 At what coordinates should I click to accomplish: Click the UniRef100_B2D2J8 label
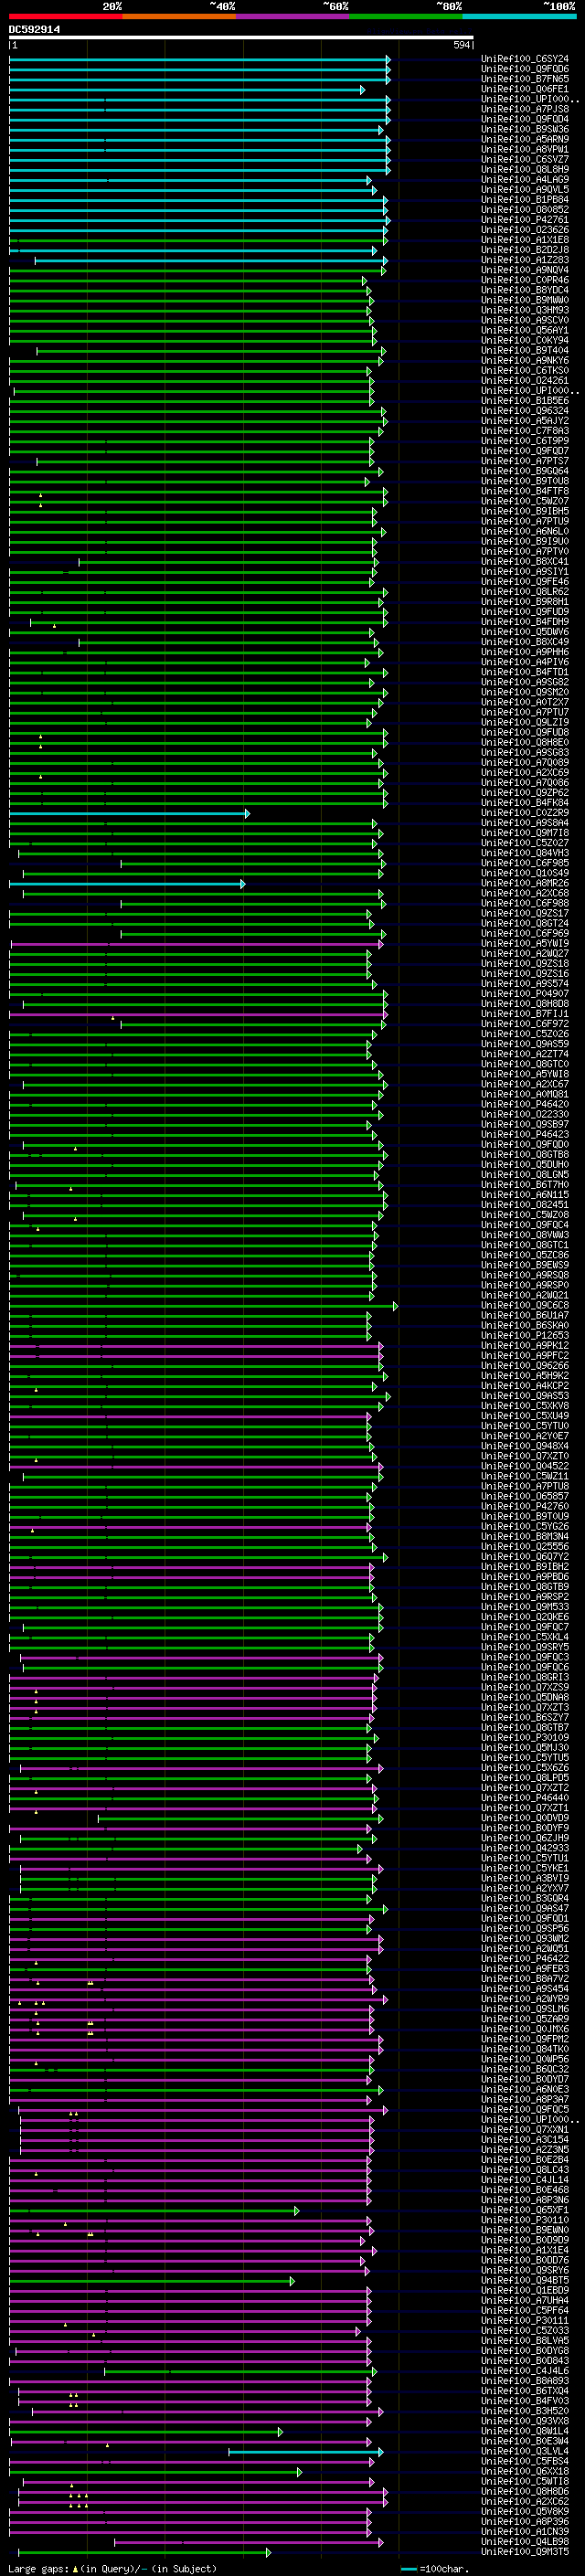(x=525, y=250)
